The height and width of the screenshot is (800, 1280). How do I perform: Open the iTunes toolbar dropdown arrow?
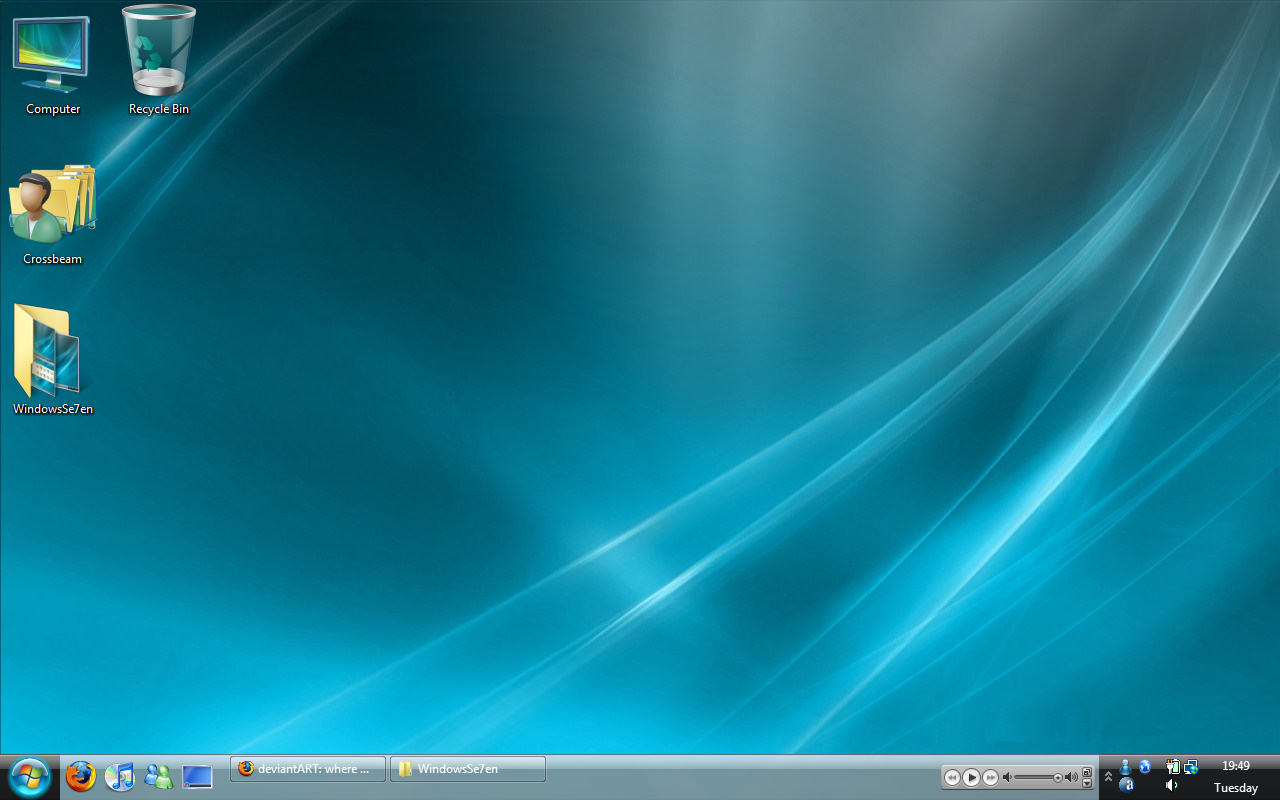1087,783
